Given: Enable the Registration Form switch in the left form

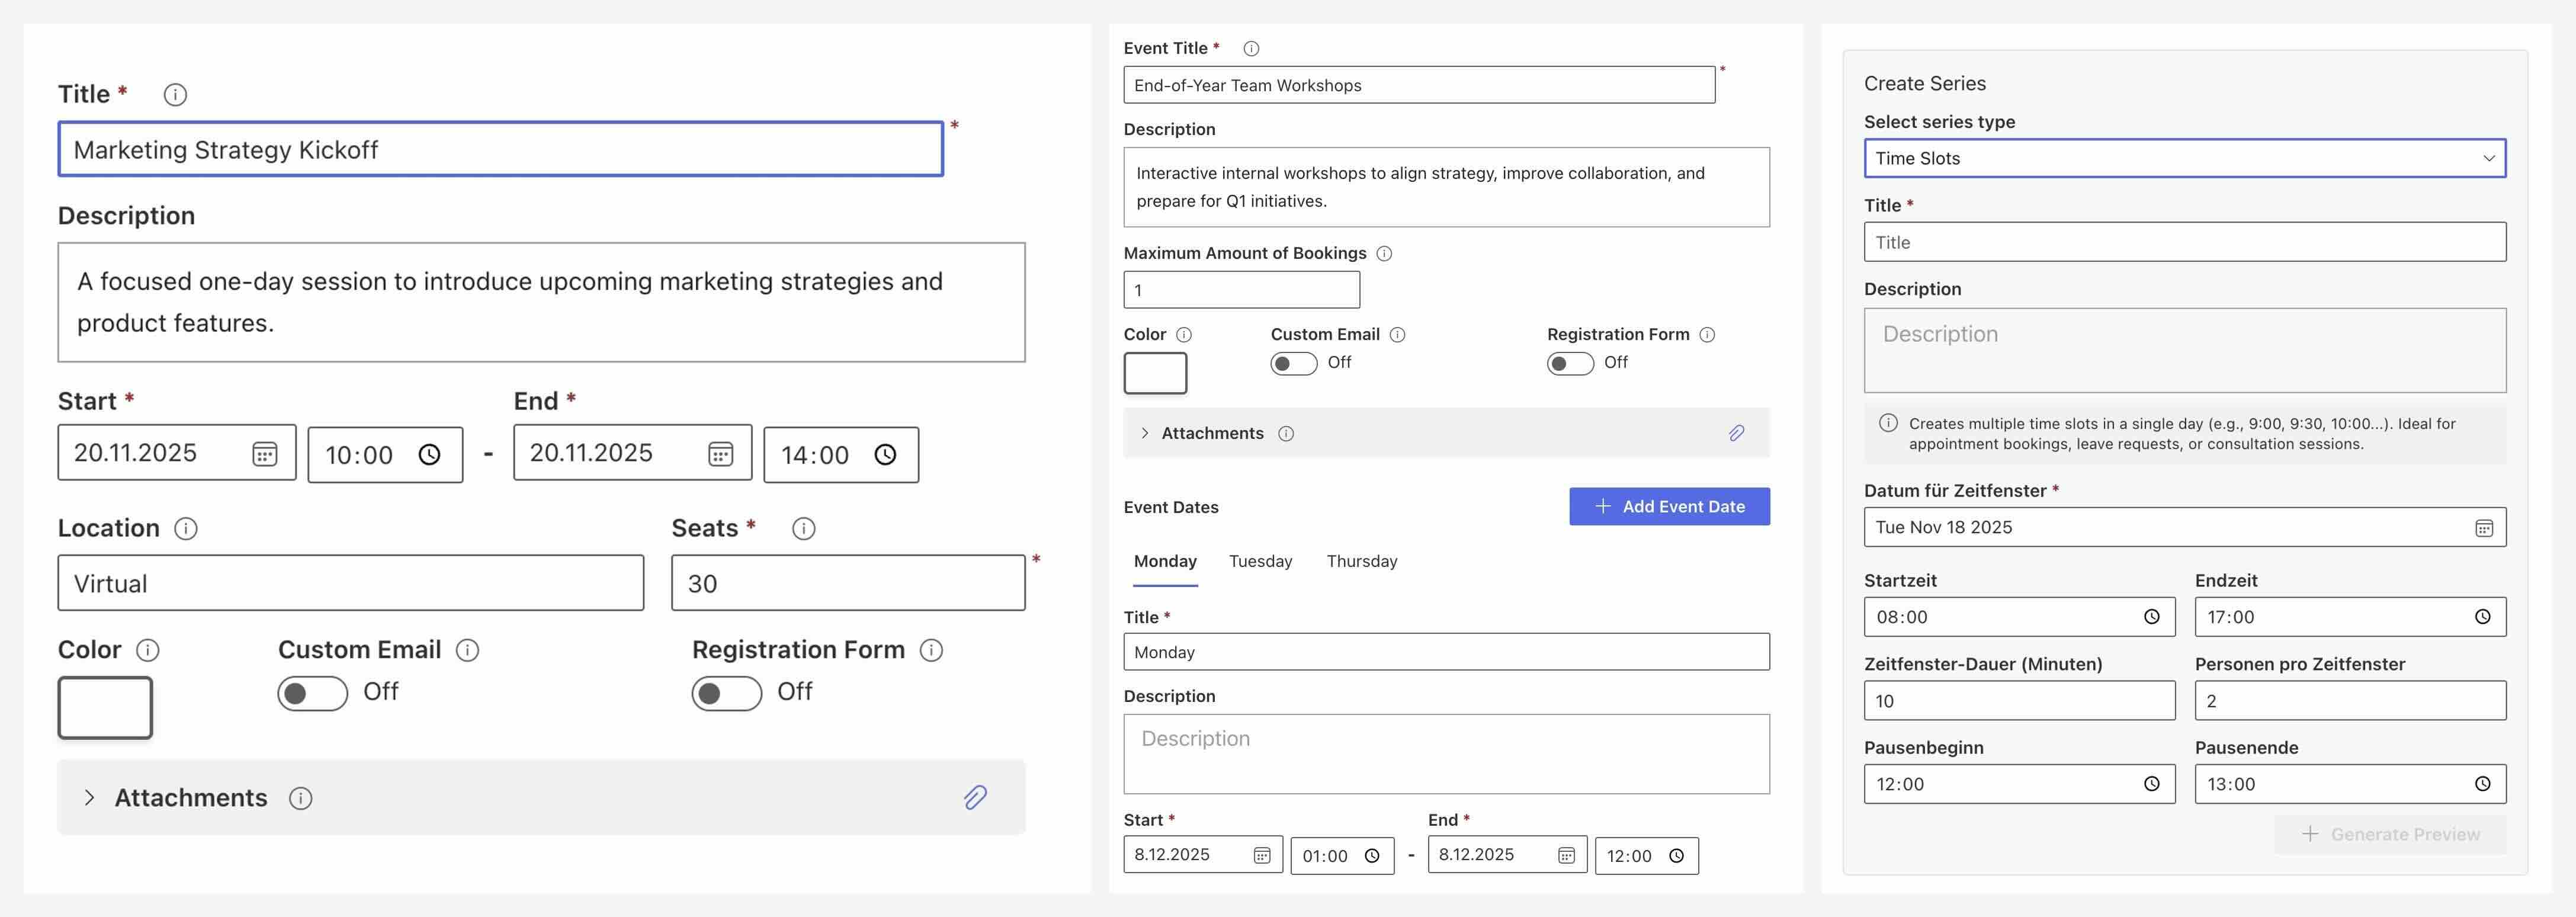Looking at the screenshot, I should coord(726,693).
